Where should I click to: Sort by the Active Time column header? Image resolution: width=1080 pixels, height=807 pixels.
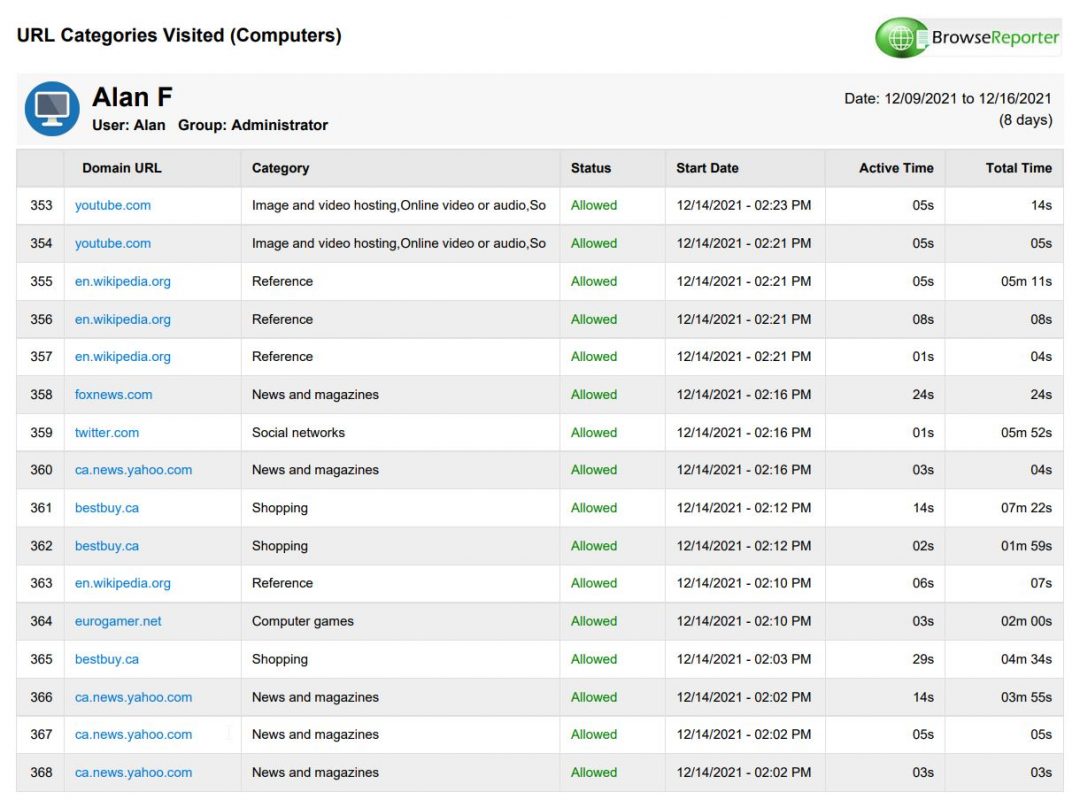[x=895, y=168]
